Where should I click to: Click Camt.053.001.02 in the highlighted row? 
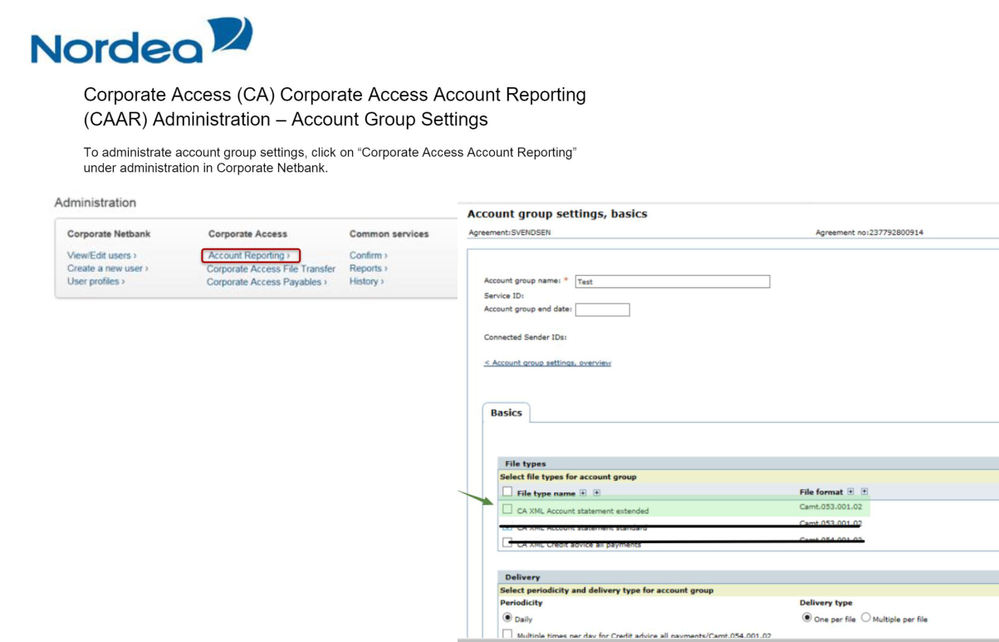pyautogui.click(x=830, y=507)
